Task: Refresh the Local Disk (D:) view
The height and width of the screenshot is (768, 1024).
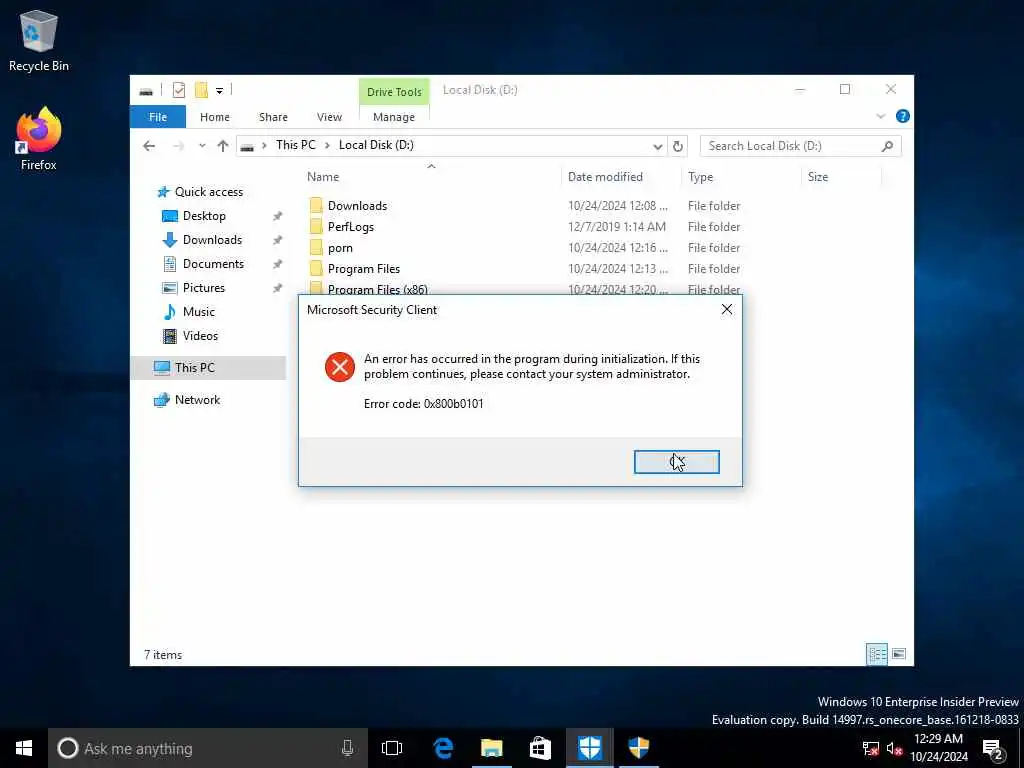Action: (677, 146)
